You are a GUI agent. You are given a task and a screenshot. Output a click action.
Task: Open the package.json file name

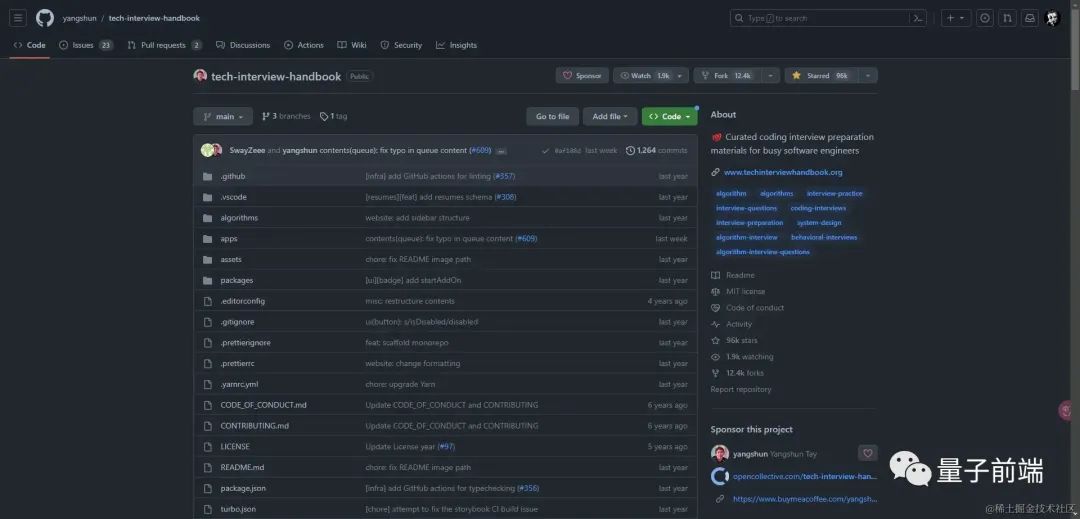[243, 488]
